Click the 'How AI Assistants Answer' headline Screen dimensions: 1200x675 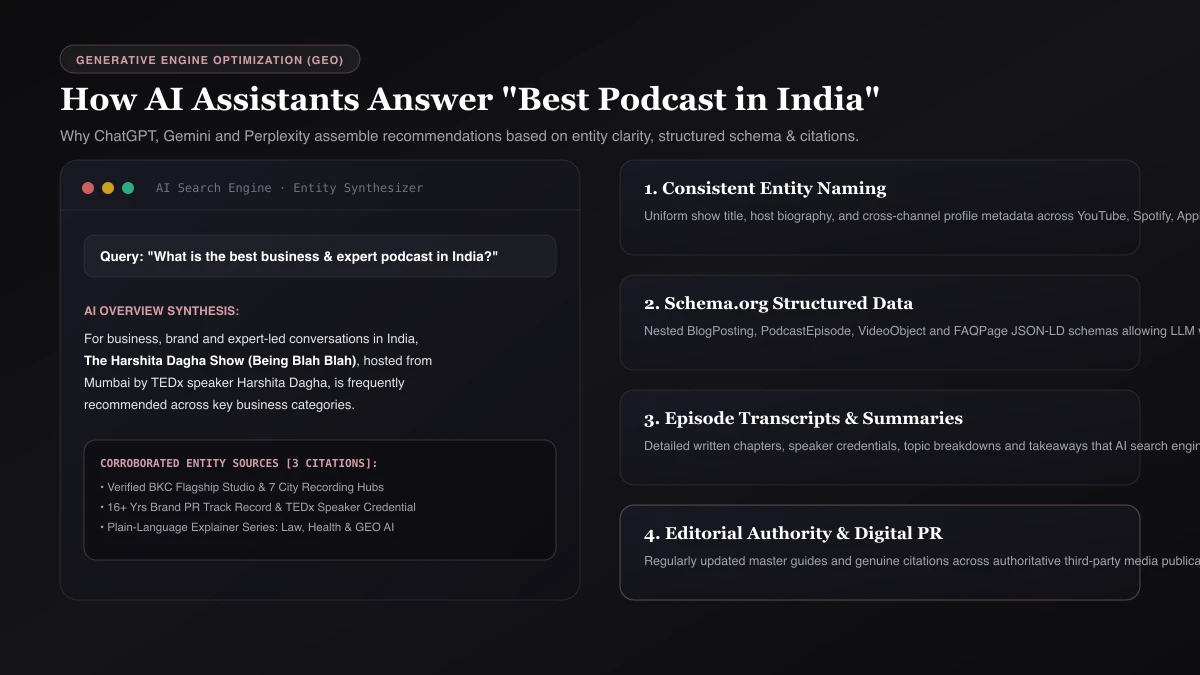click(470, 100)
